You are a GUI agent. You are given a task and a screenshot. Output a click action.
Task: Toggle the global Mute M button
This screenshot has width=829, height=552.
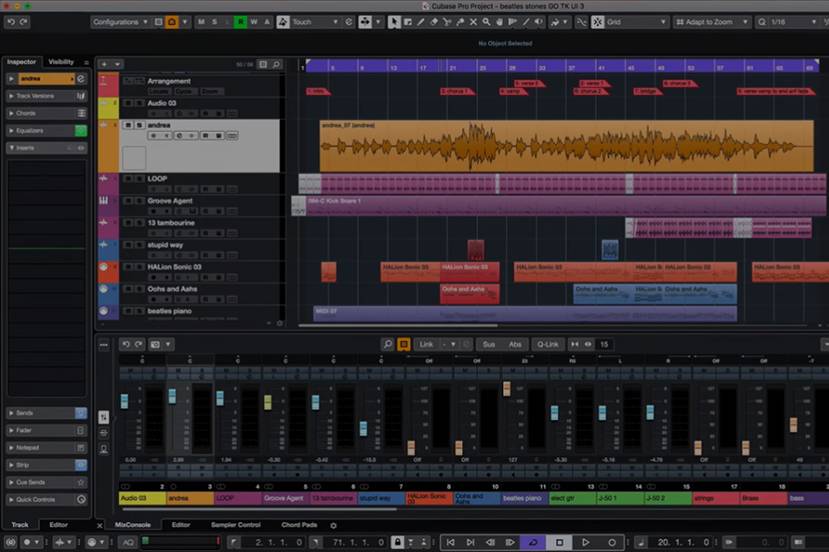coord(201,22)
